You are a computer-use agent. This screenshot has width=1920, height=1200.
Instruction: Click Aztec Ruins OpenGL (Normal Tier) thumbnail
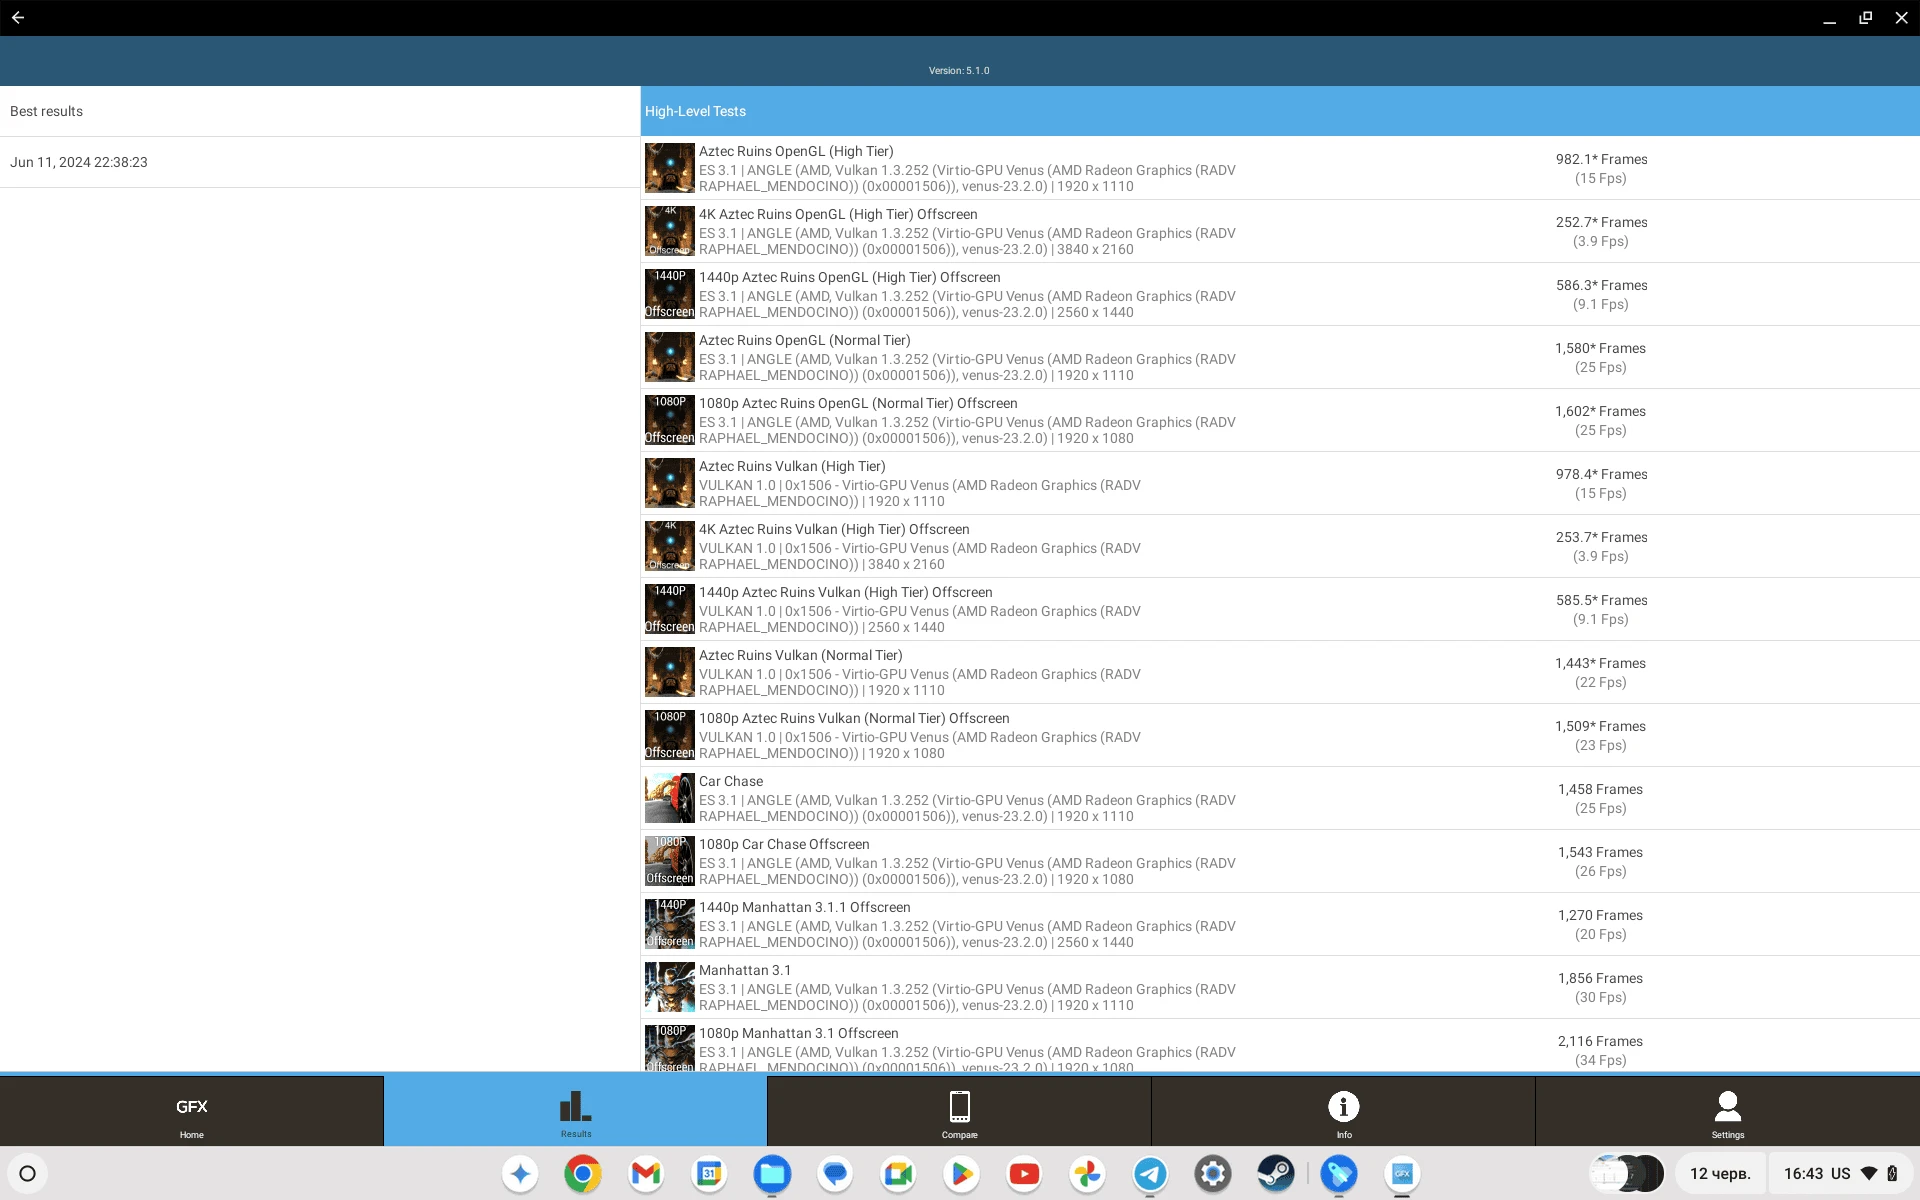point(669,357)
